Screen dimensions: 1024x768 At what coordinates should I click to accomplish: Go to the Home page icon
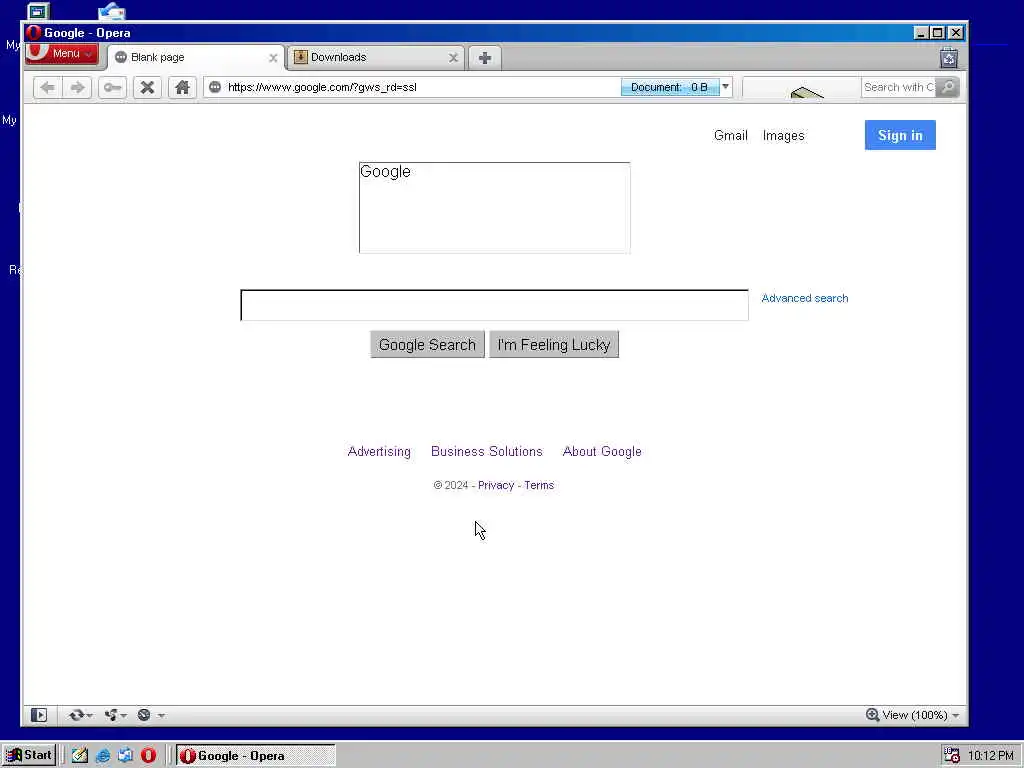pyautogui.click(x=182, y=88)
